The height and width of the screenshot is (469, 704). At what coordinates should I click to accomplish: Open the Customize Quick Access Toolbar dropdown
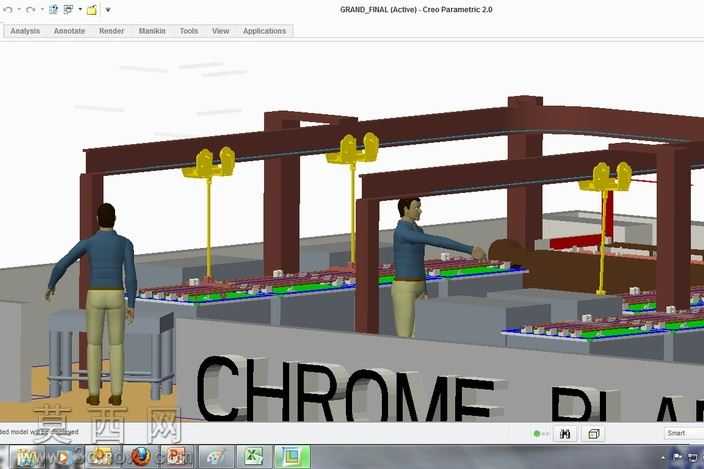(x=108, y=9)
